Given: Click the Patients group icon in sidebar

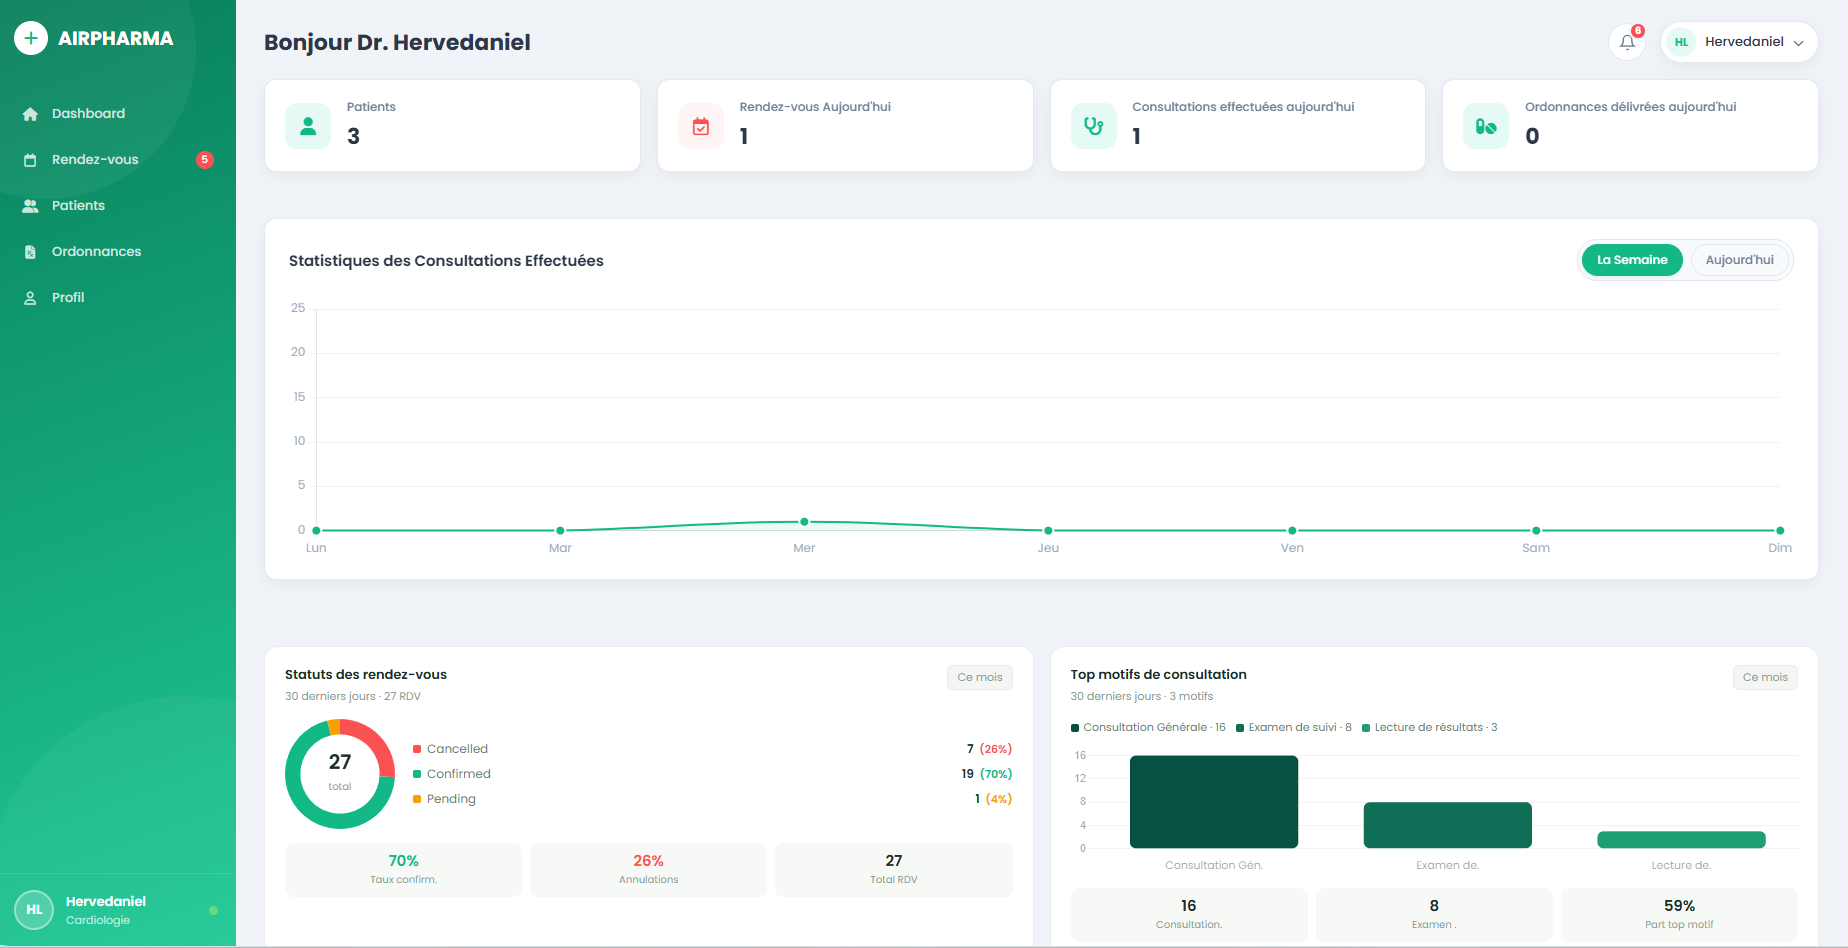Looking at the screenshot, I should [x=30, y=206].
